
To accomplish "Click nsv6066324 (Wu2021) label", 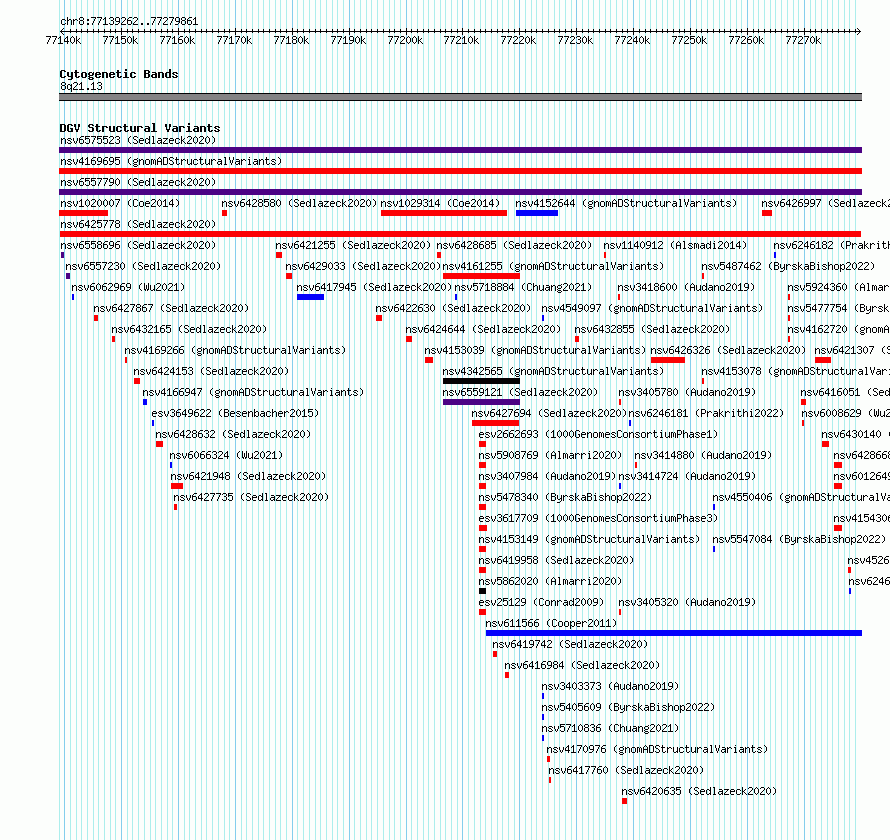I will tap(226, 455).
